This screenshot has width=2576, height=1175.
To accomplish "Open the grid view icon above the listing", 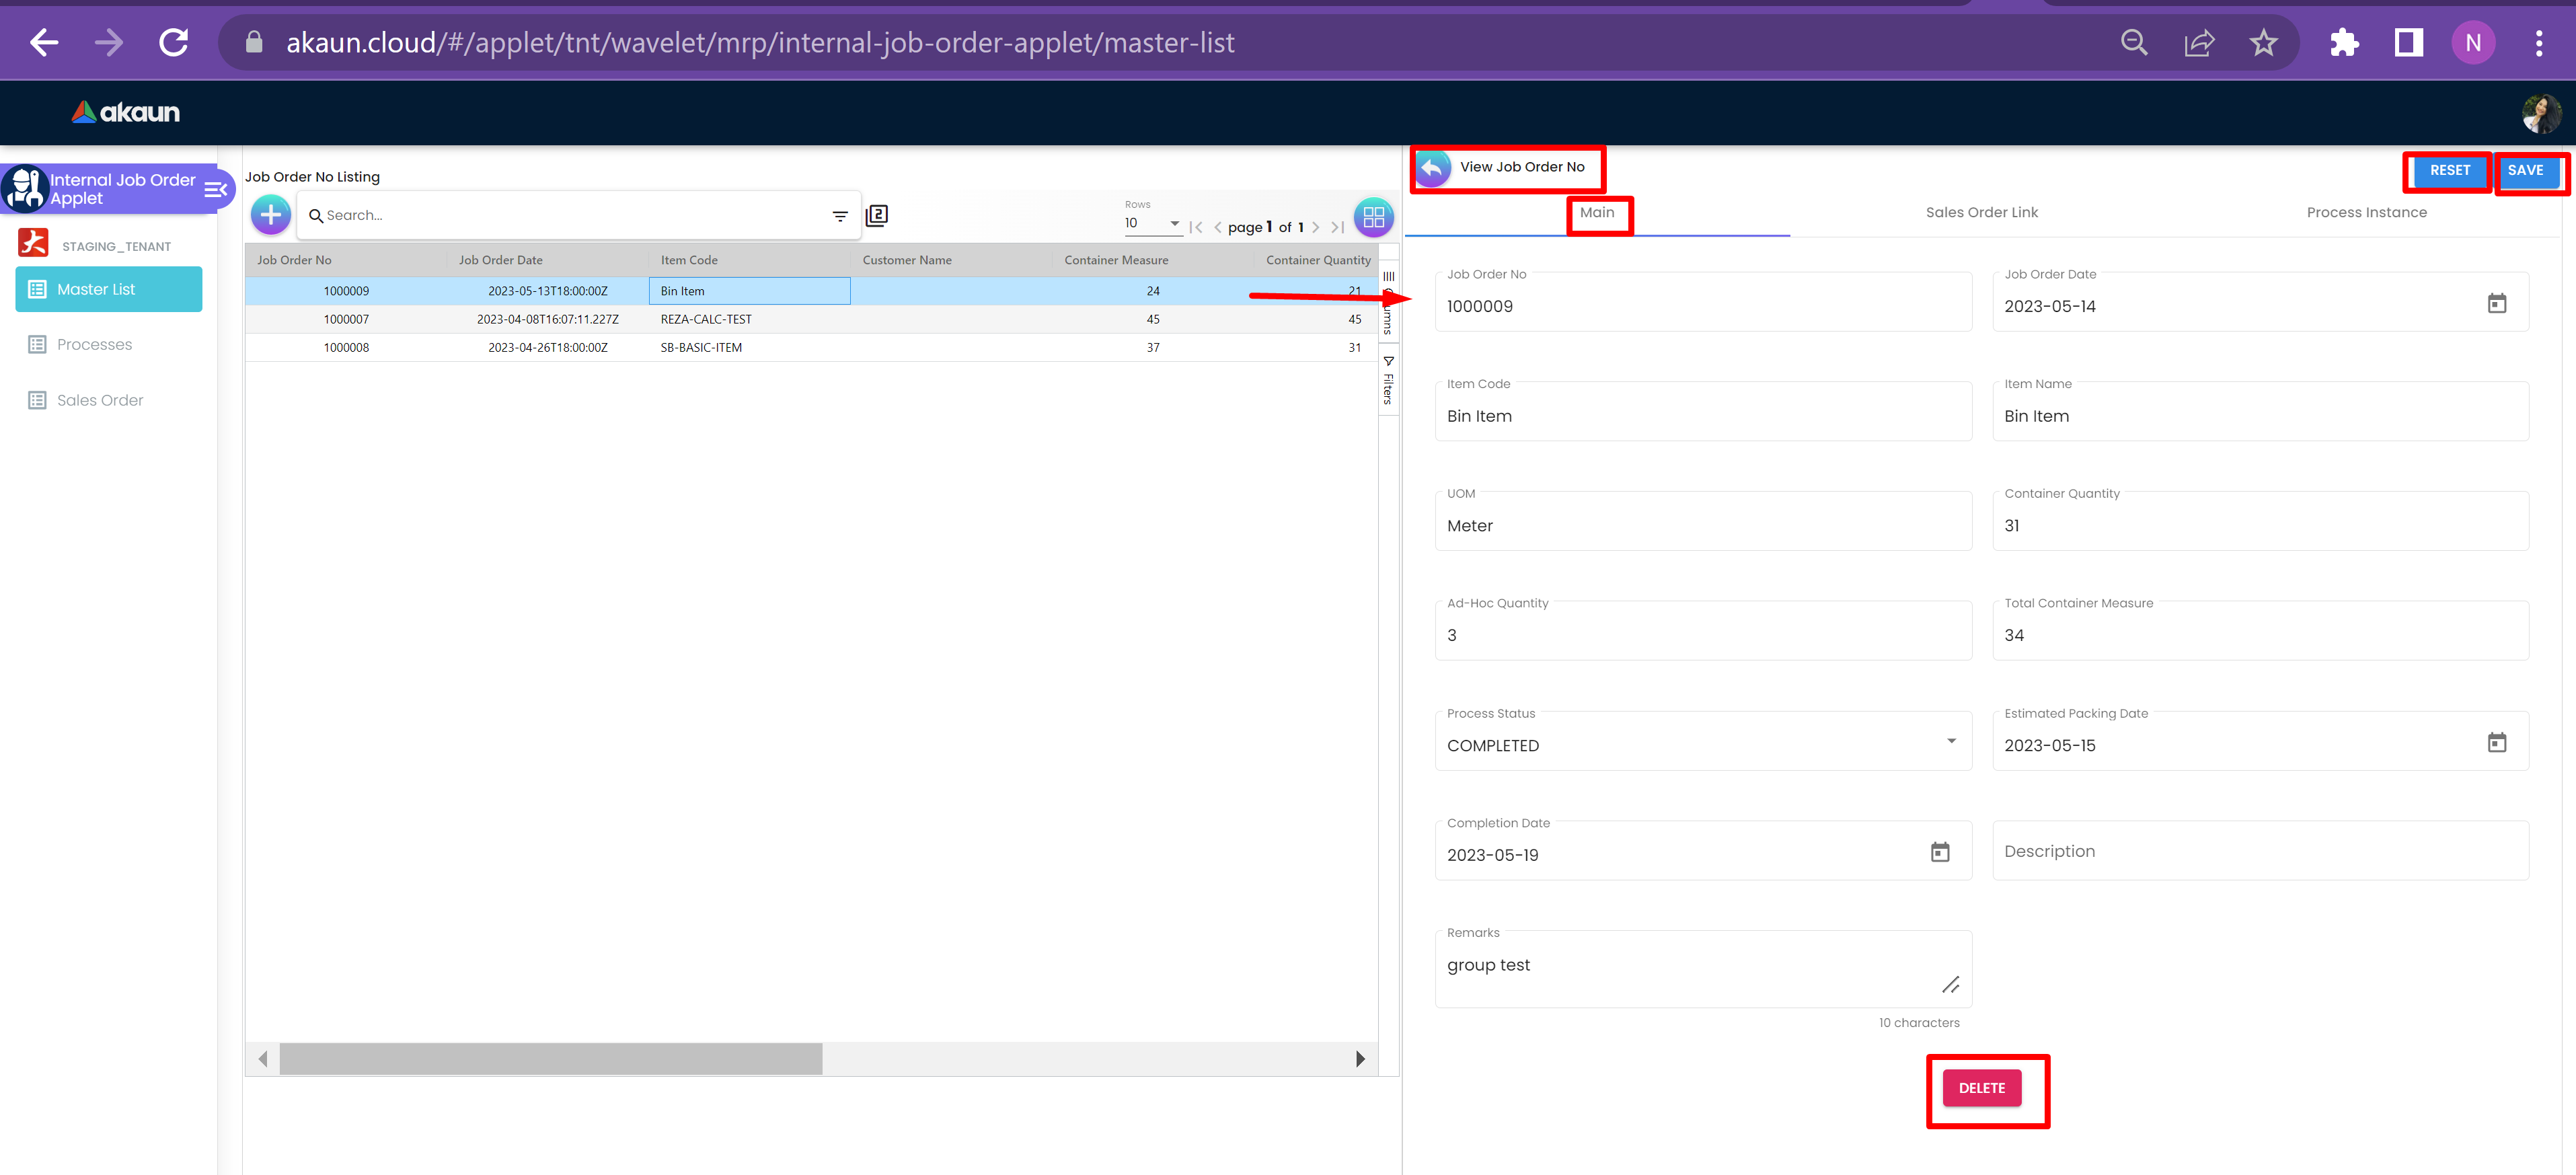I will point(1373,216).
